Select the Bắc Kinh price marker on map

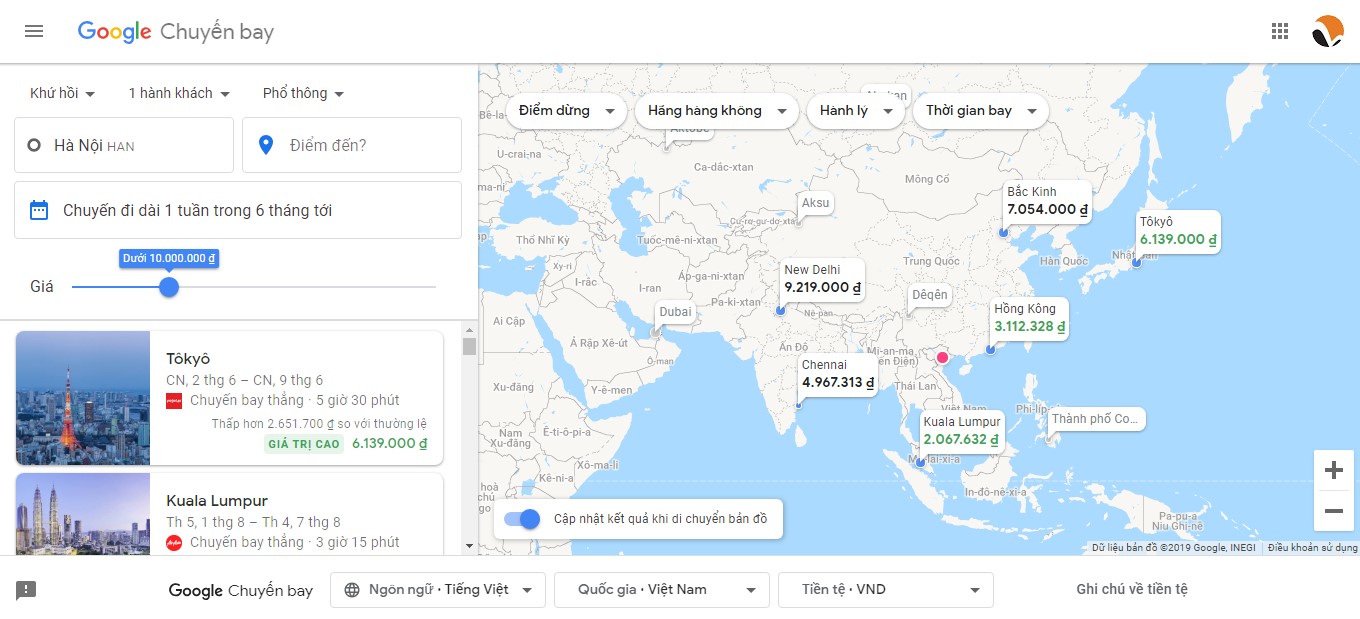tap(1047, 201)
